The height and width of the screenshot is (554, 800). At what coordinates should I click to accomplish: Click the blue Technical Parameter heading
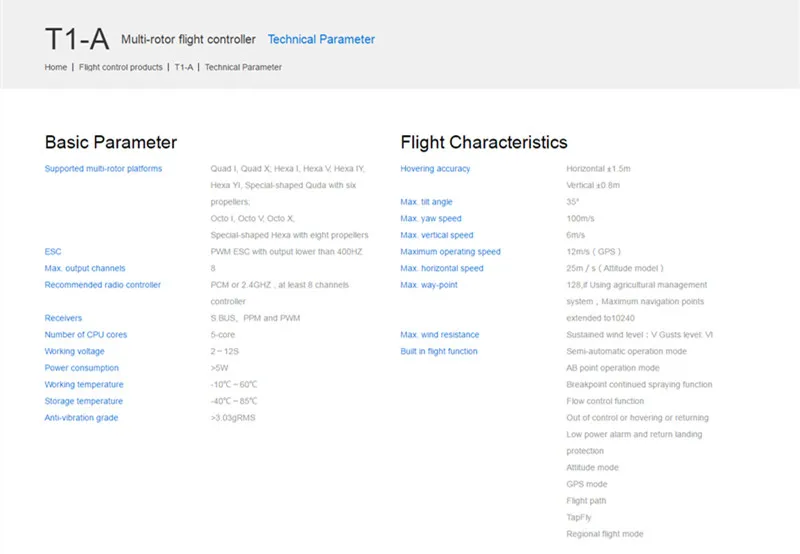tap(321, 39)
